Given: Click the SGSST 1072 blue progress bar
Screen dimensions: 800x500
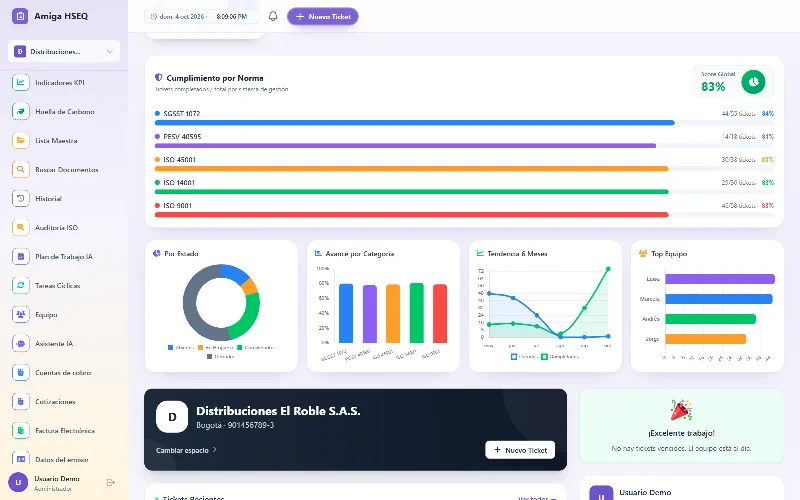Looking at the screenshot, I should click(x=414, y=123).
